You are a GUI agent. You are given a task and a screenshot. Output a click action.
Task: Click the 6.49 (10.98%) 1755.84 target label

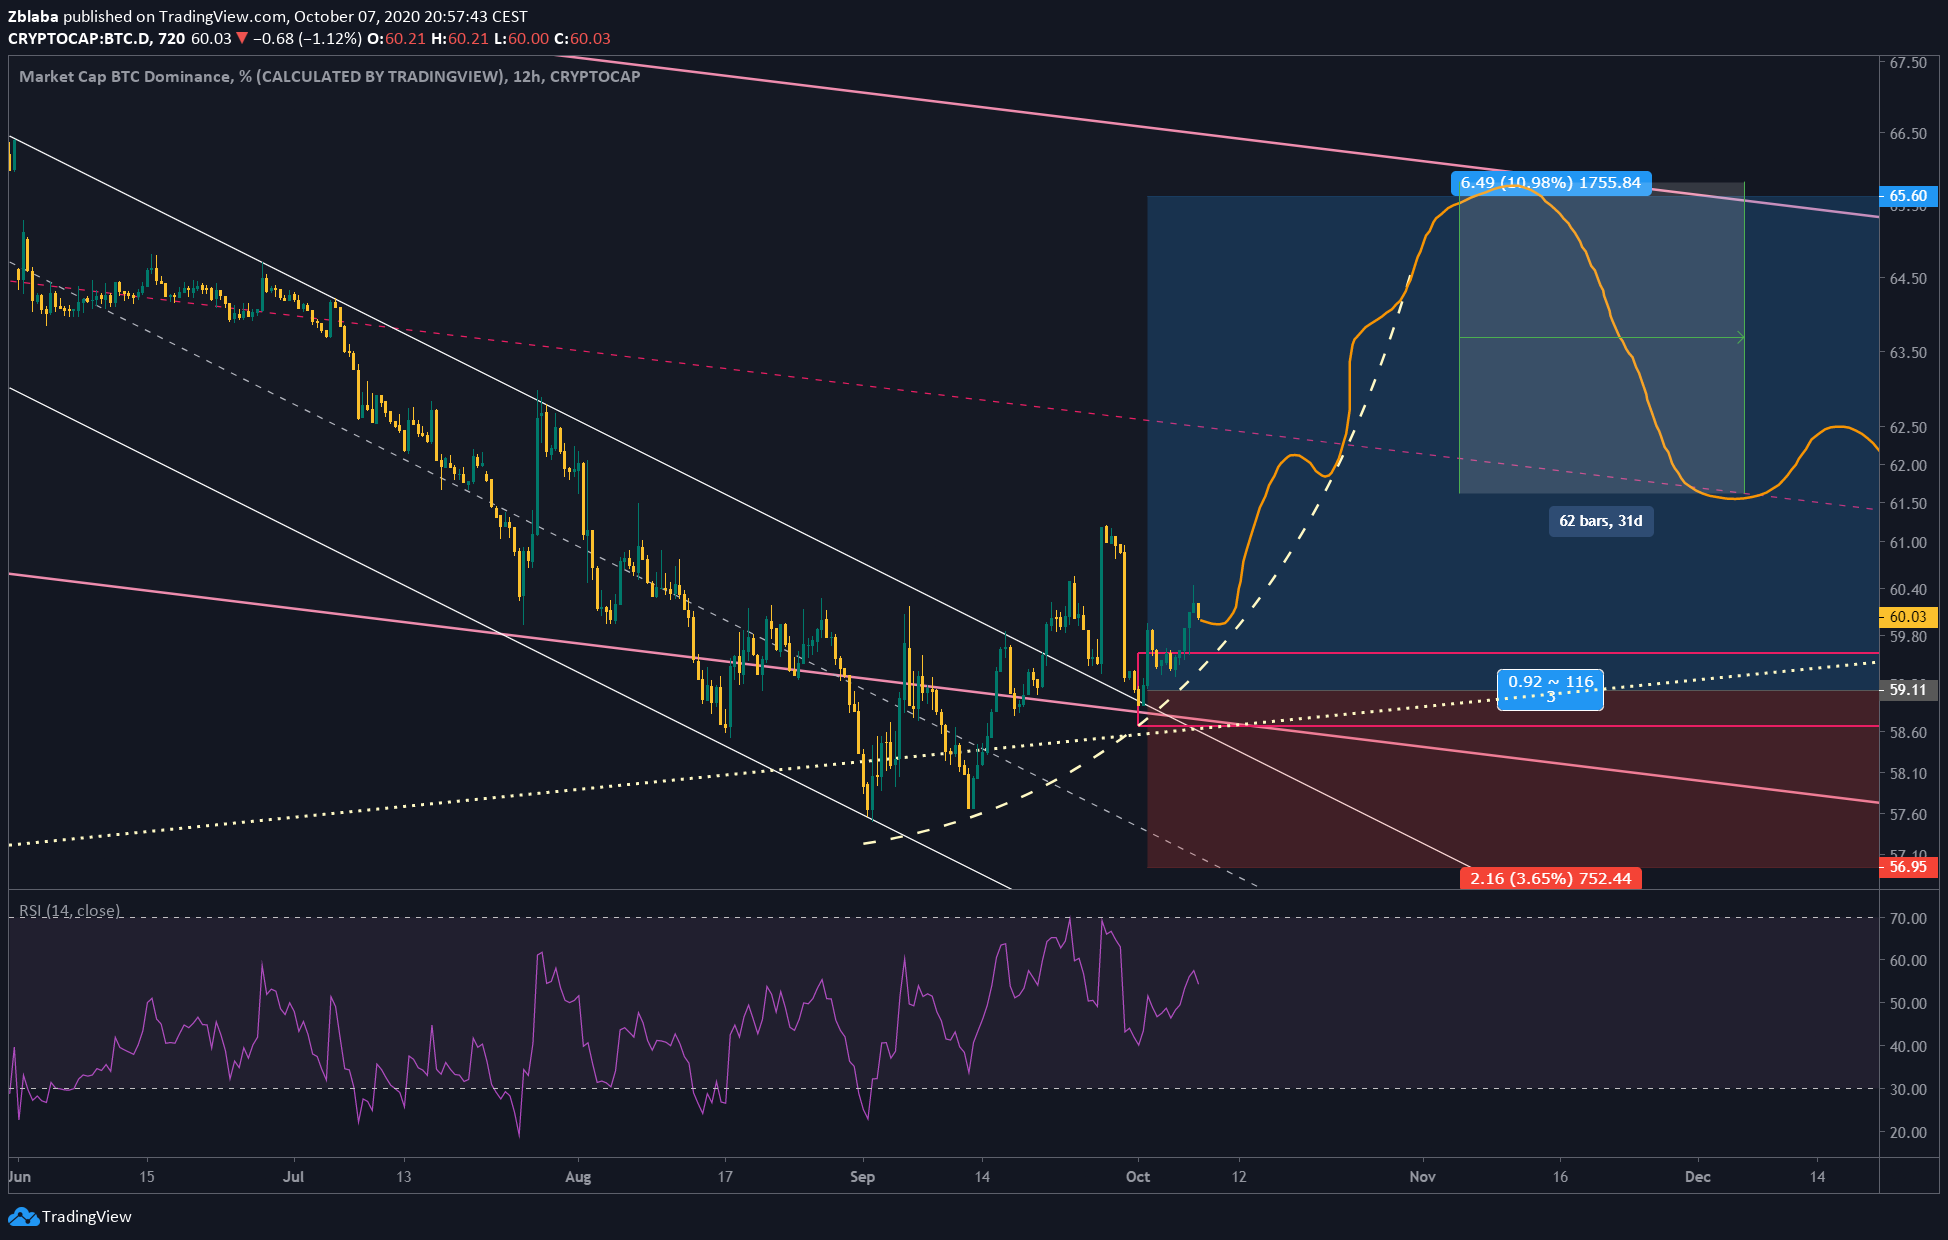coord(1550,183)
